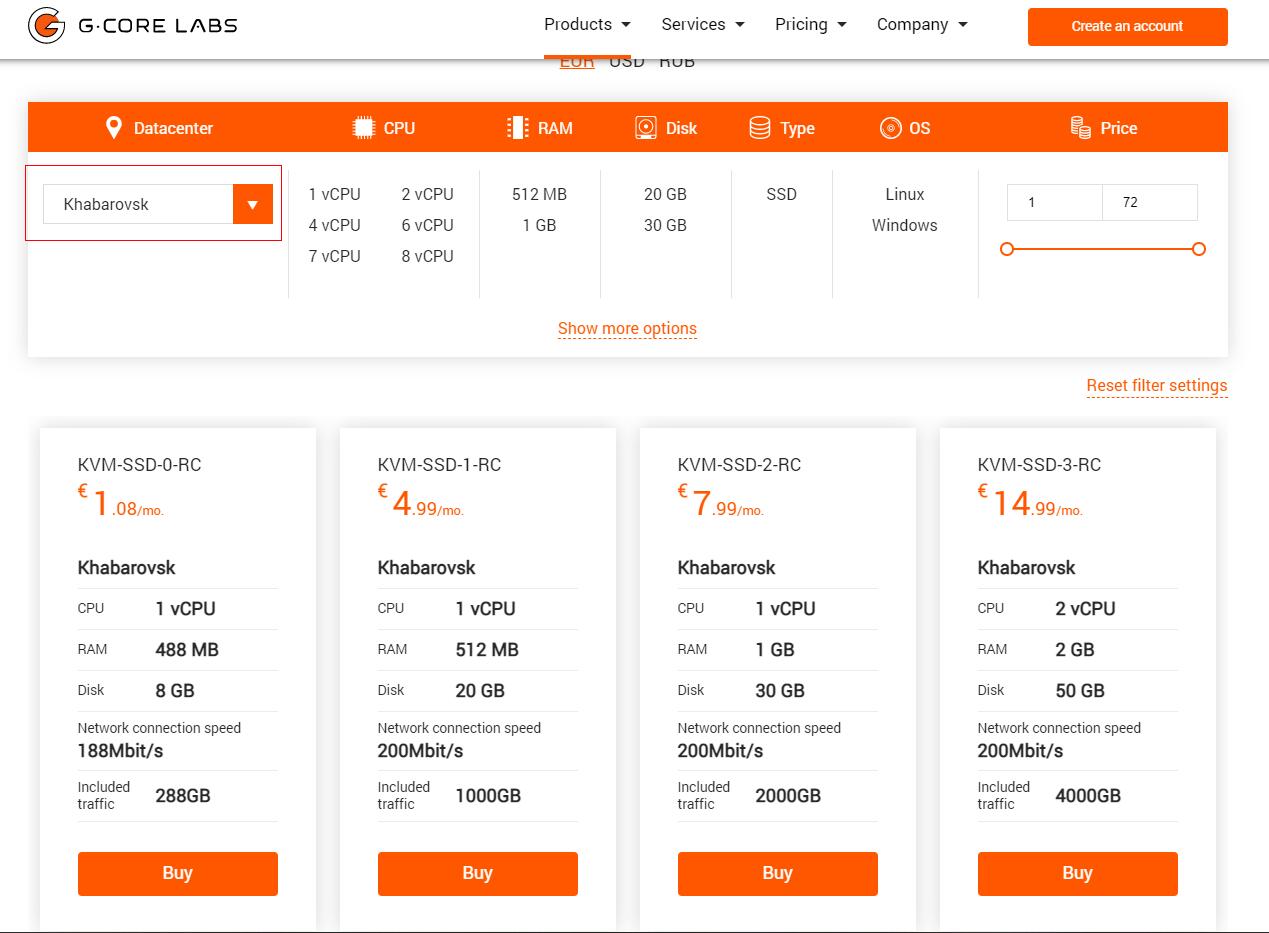The image size is (1269, 933).
Task: Buy the KVM-SSD-3-RC plan
Action: point(1078,873)
